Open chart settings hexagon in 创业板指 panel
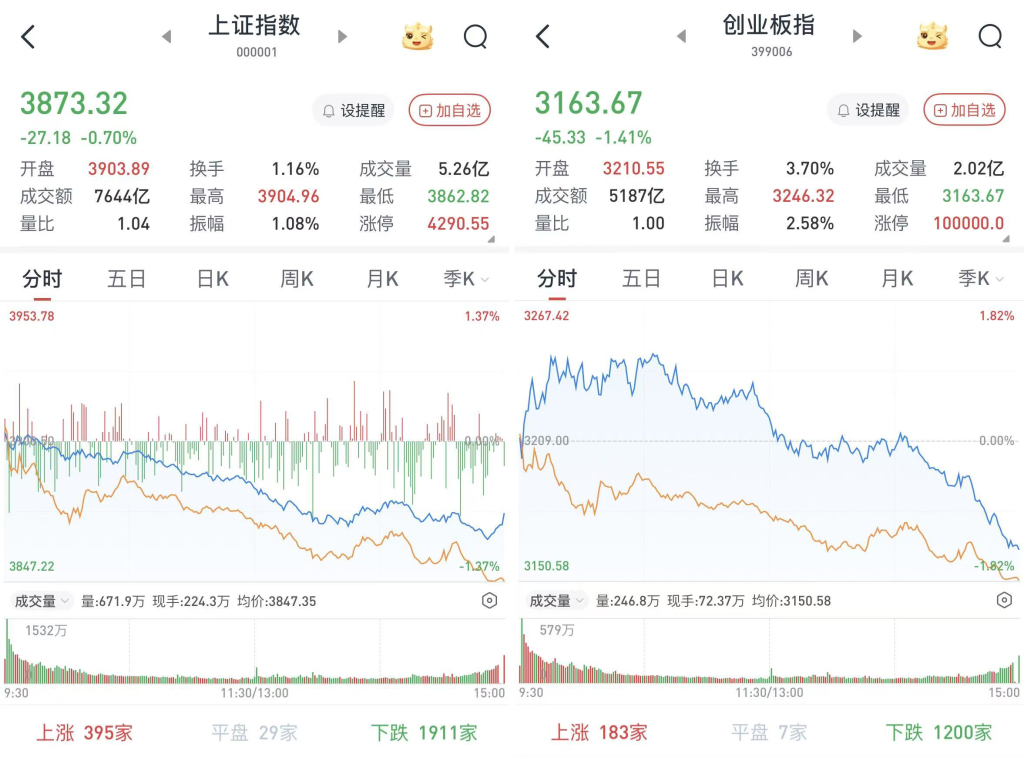Image resolution: width=1024 pixels, height=757 pixels. click(x=1004, y=601)
